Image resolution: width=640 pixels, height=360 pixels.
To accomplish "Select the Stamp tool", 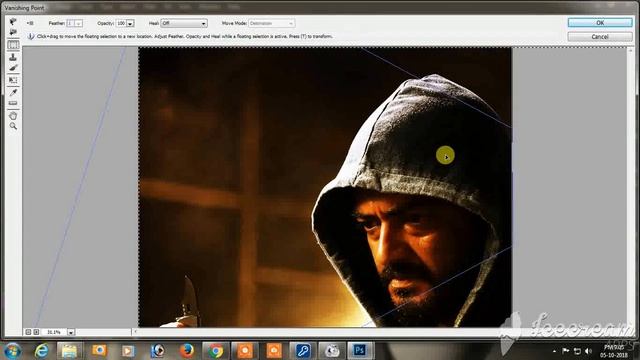I will click(x=13, y=57).
